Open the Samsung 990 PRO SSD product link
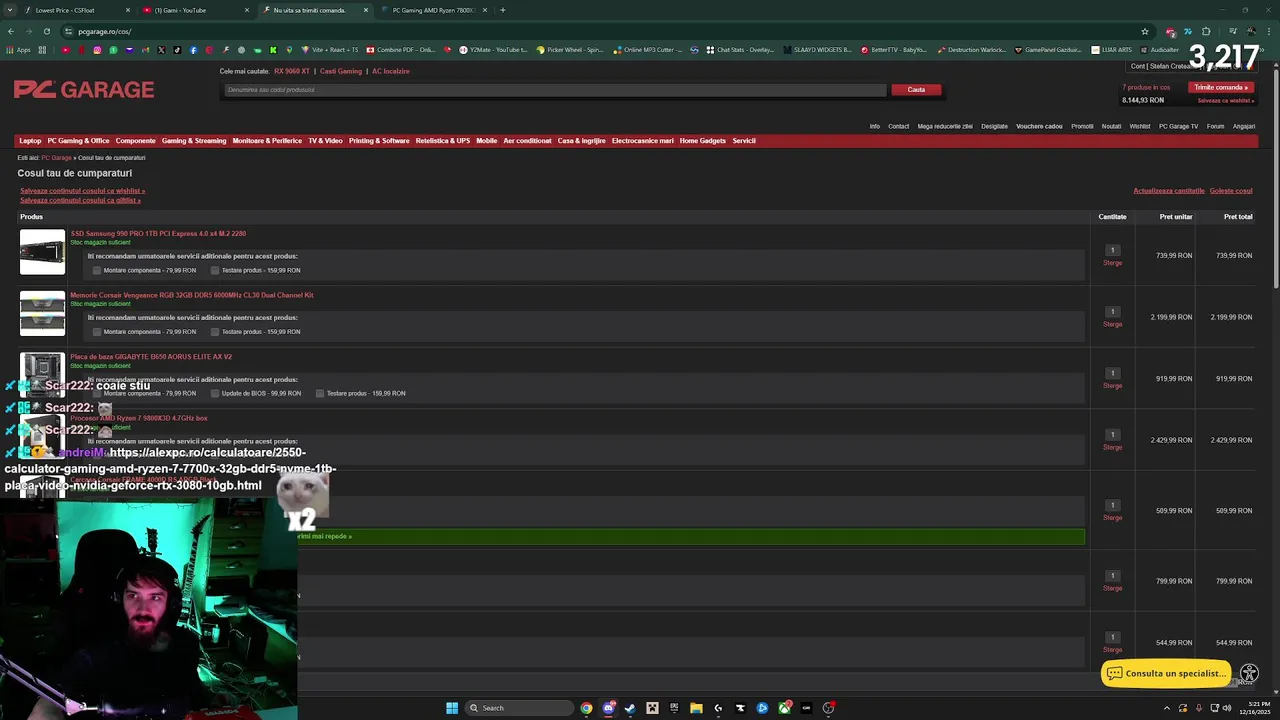 (x=158, y=234)
